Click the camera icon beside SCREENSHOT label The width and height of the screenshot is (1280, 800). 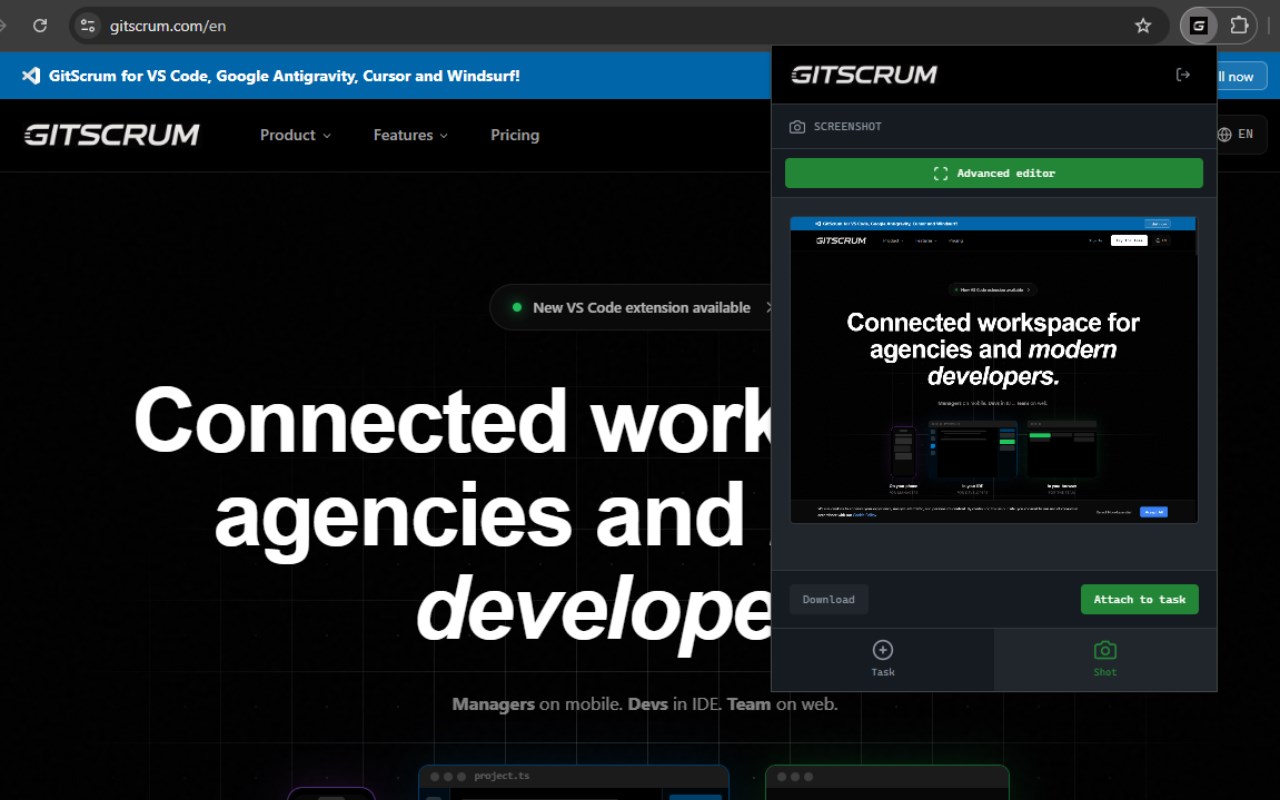[x=797, y=127]
